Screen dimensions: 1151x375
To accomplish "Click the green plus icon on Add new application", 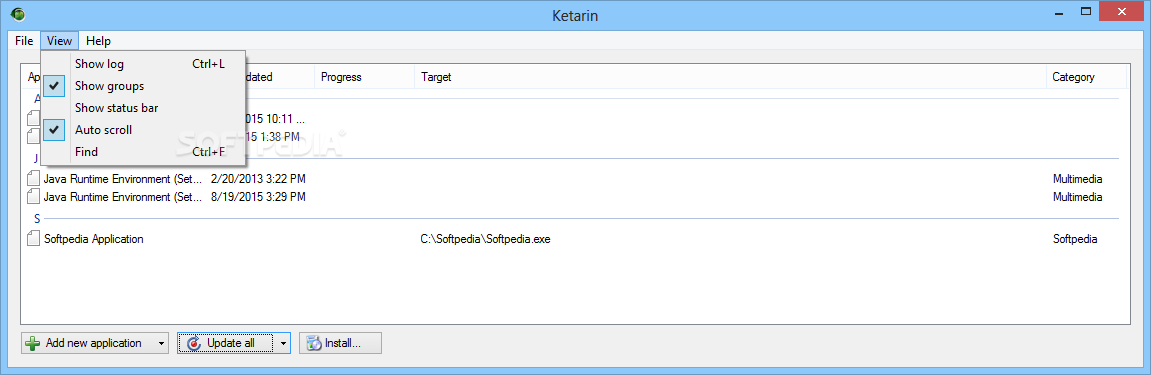I will pos(33,343).
